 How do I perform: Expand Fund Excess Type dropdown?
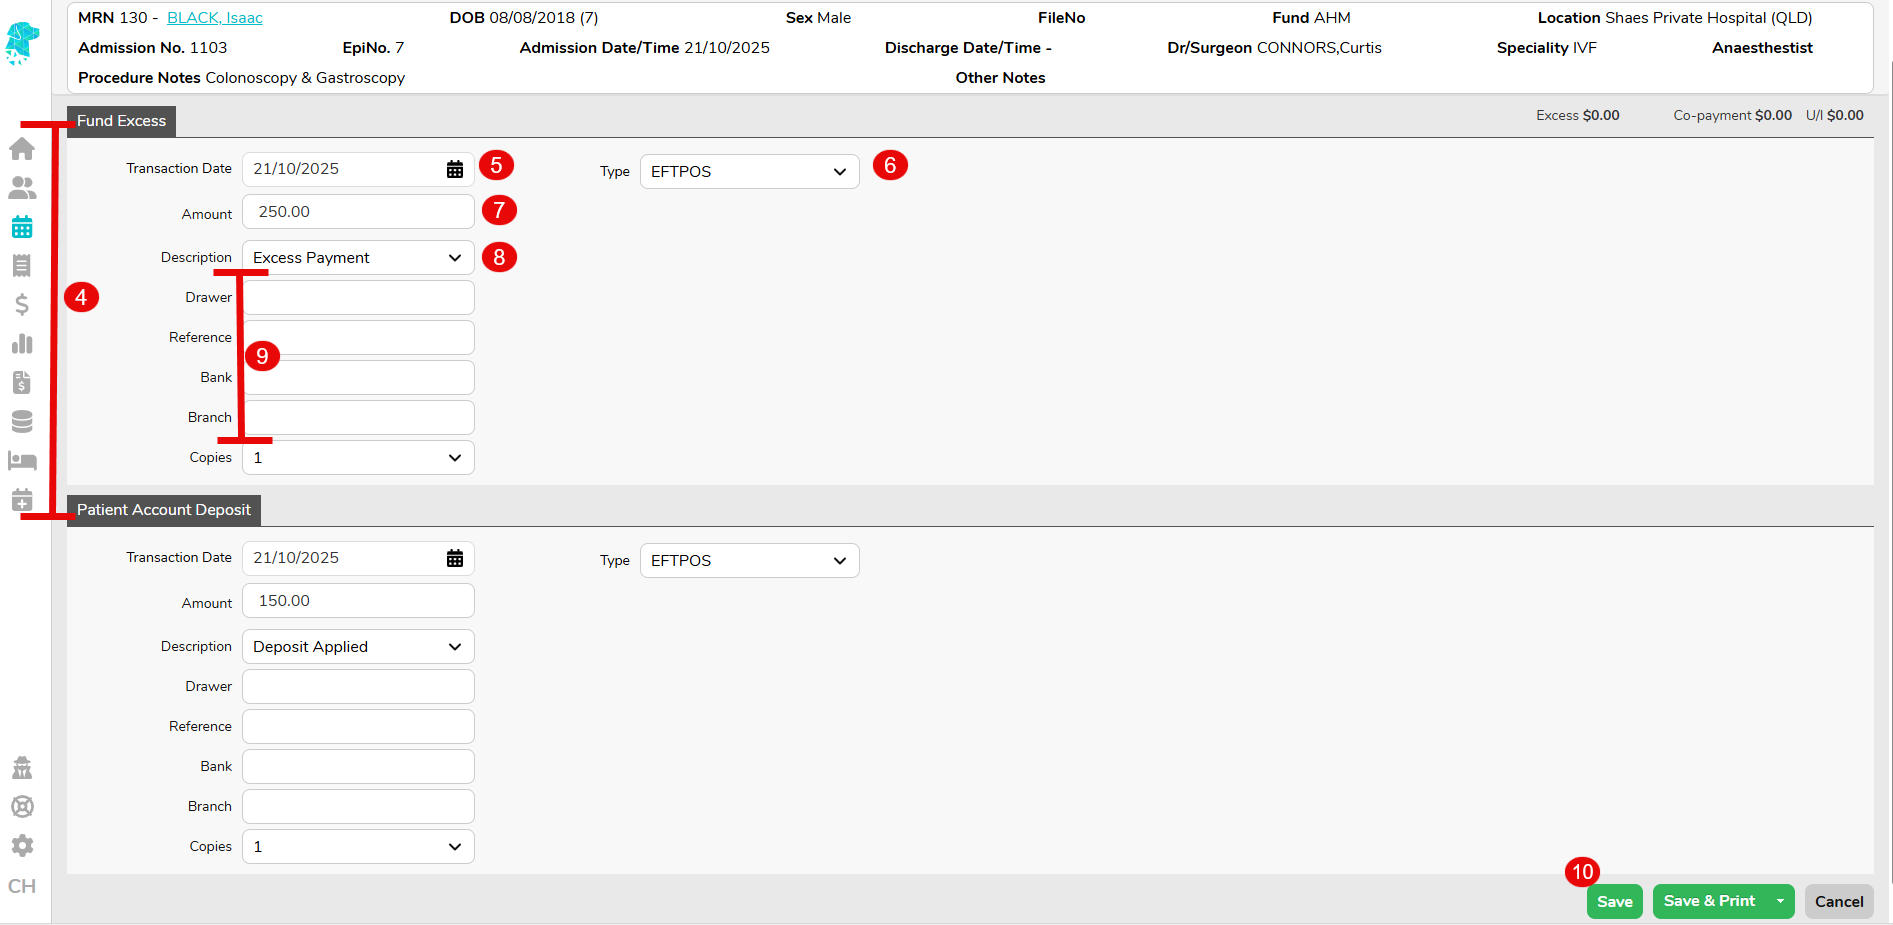click(749, 172)
